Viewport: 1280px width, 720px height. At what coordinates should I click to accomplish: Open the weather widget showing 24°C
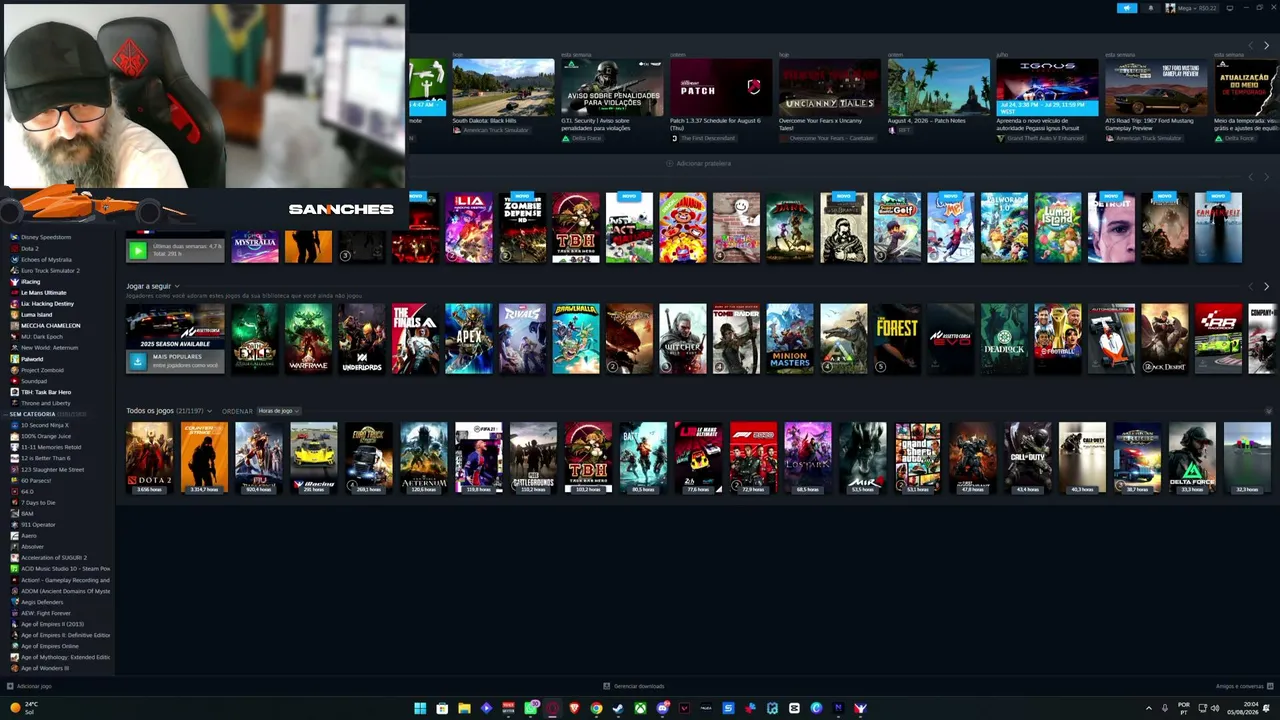click(x=24, y=708)
